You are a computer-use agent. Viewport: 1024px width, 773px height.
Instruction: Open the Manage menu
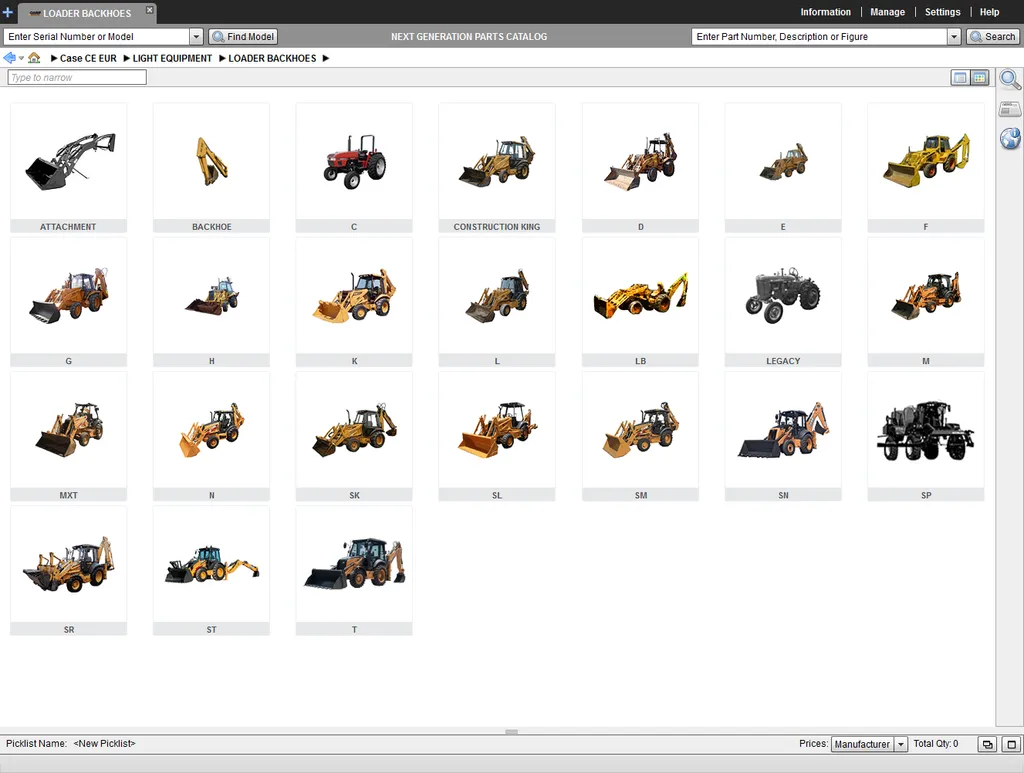point(888,12)
